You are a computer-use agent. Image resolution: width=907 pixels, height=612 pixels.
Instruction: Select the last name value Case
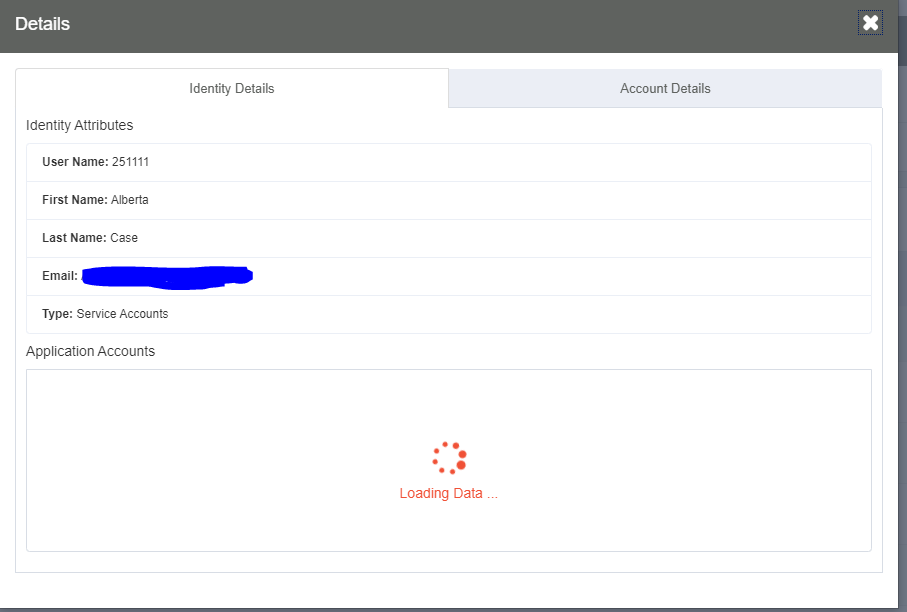coord(124,238)
